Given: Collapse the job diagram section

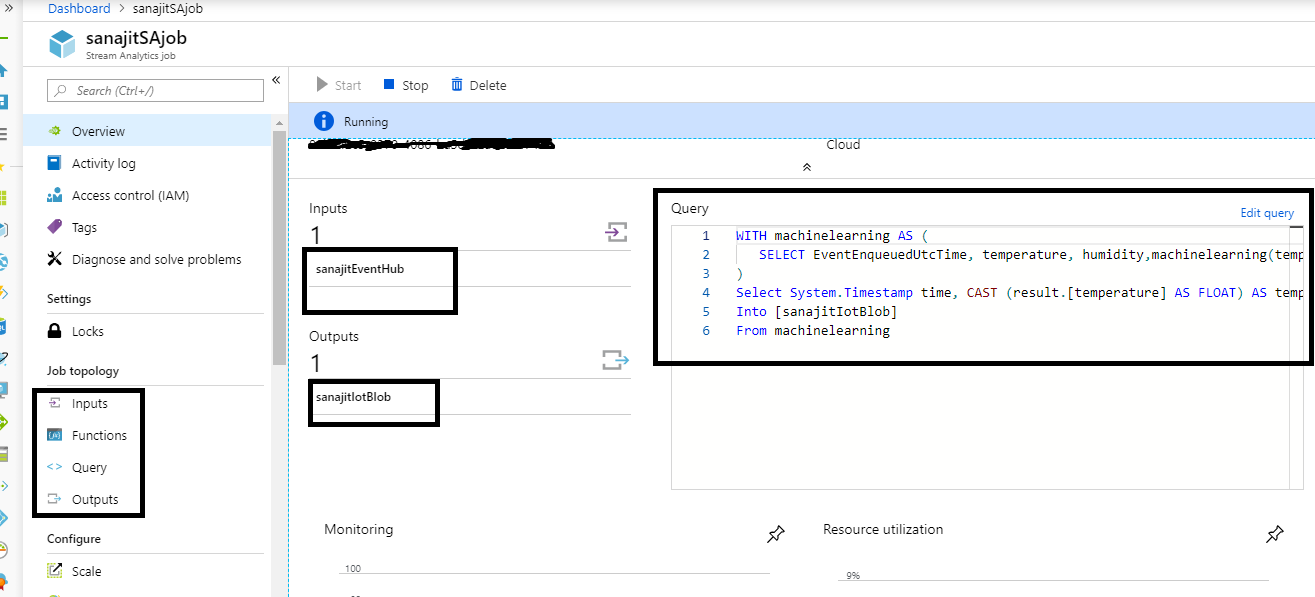Looking at the screenshot, I should (807, 168).
